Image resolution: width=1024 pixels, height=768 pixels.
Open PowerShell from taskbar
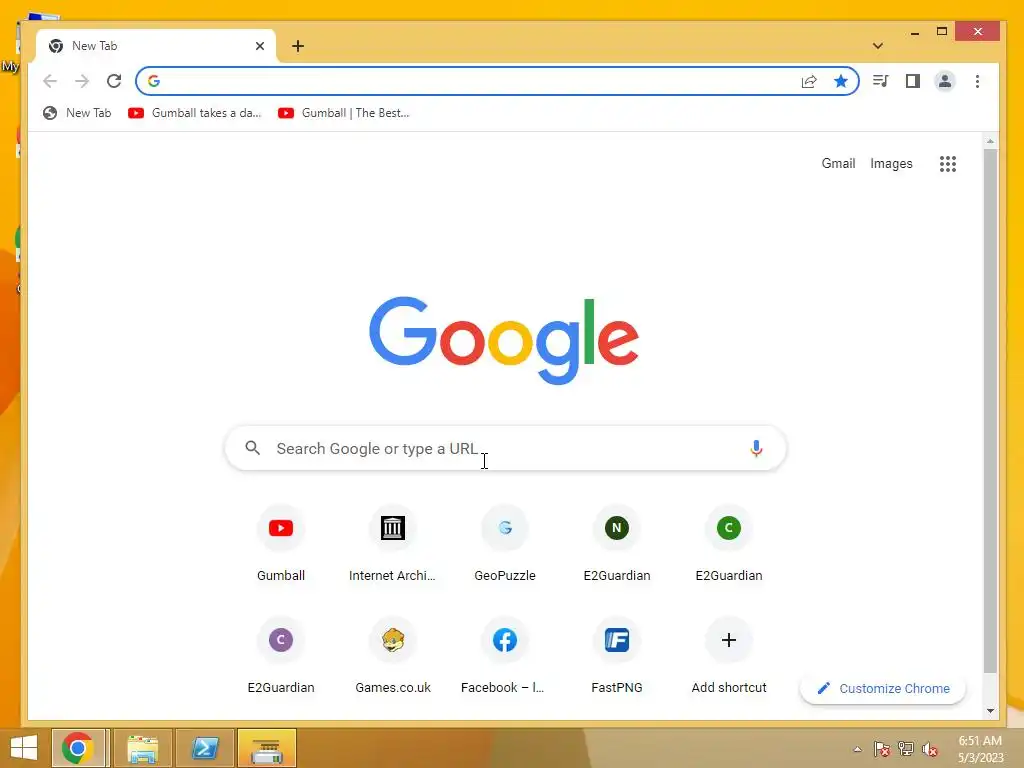coord(205,748)
